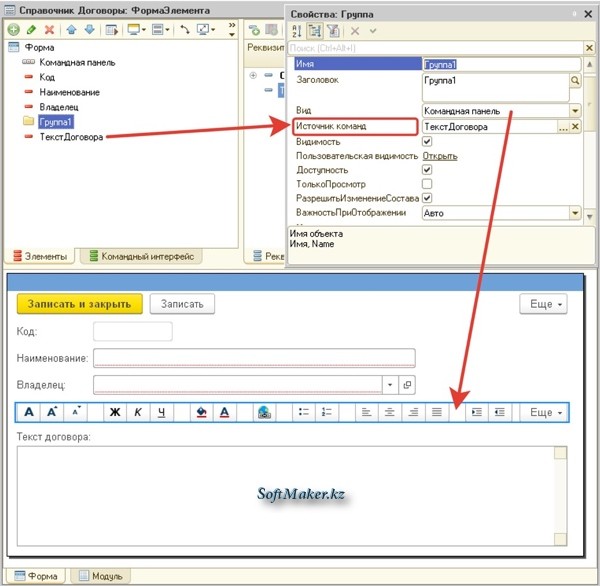Click the properties panel scroll down arrow
600x586 pixels.
click(590, 217)
